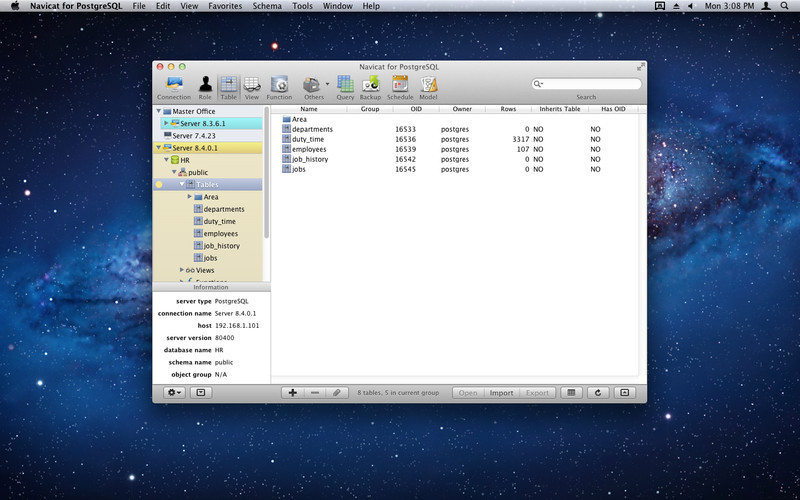Click the Others toolbar icon
The width and height of the screenshot is (800, 500).
312,88
